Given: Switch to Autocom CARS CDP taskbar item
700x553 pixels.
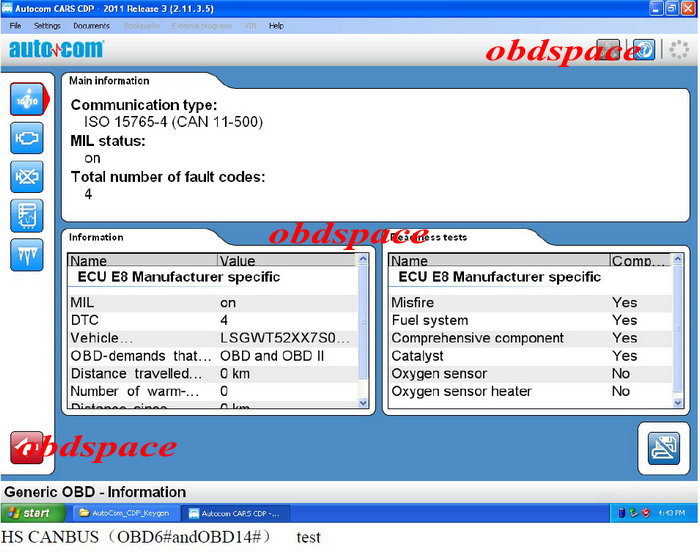Looking at the screenshot, I should 236,513.
